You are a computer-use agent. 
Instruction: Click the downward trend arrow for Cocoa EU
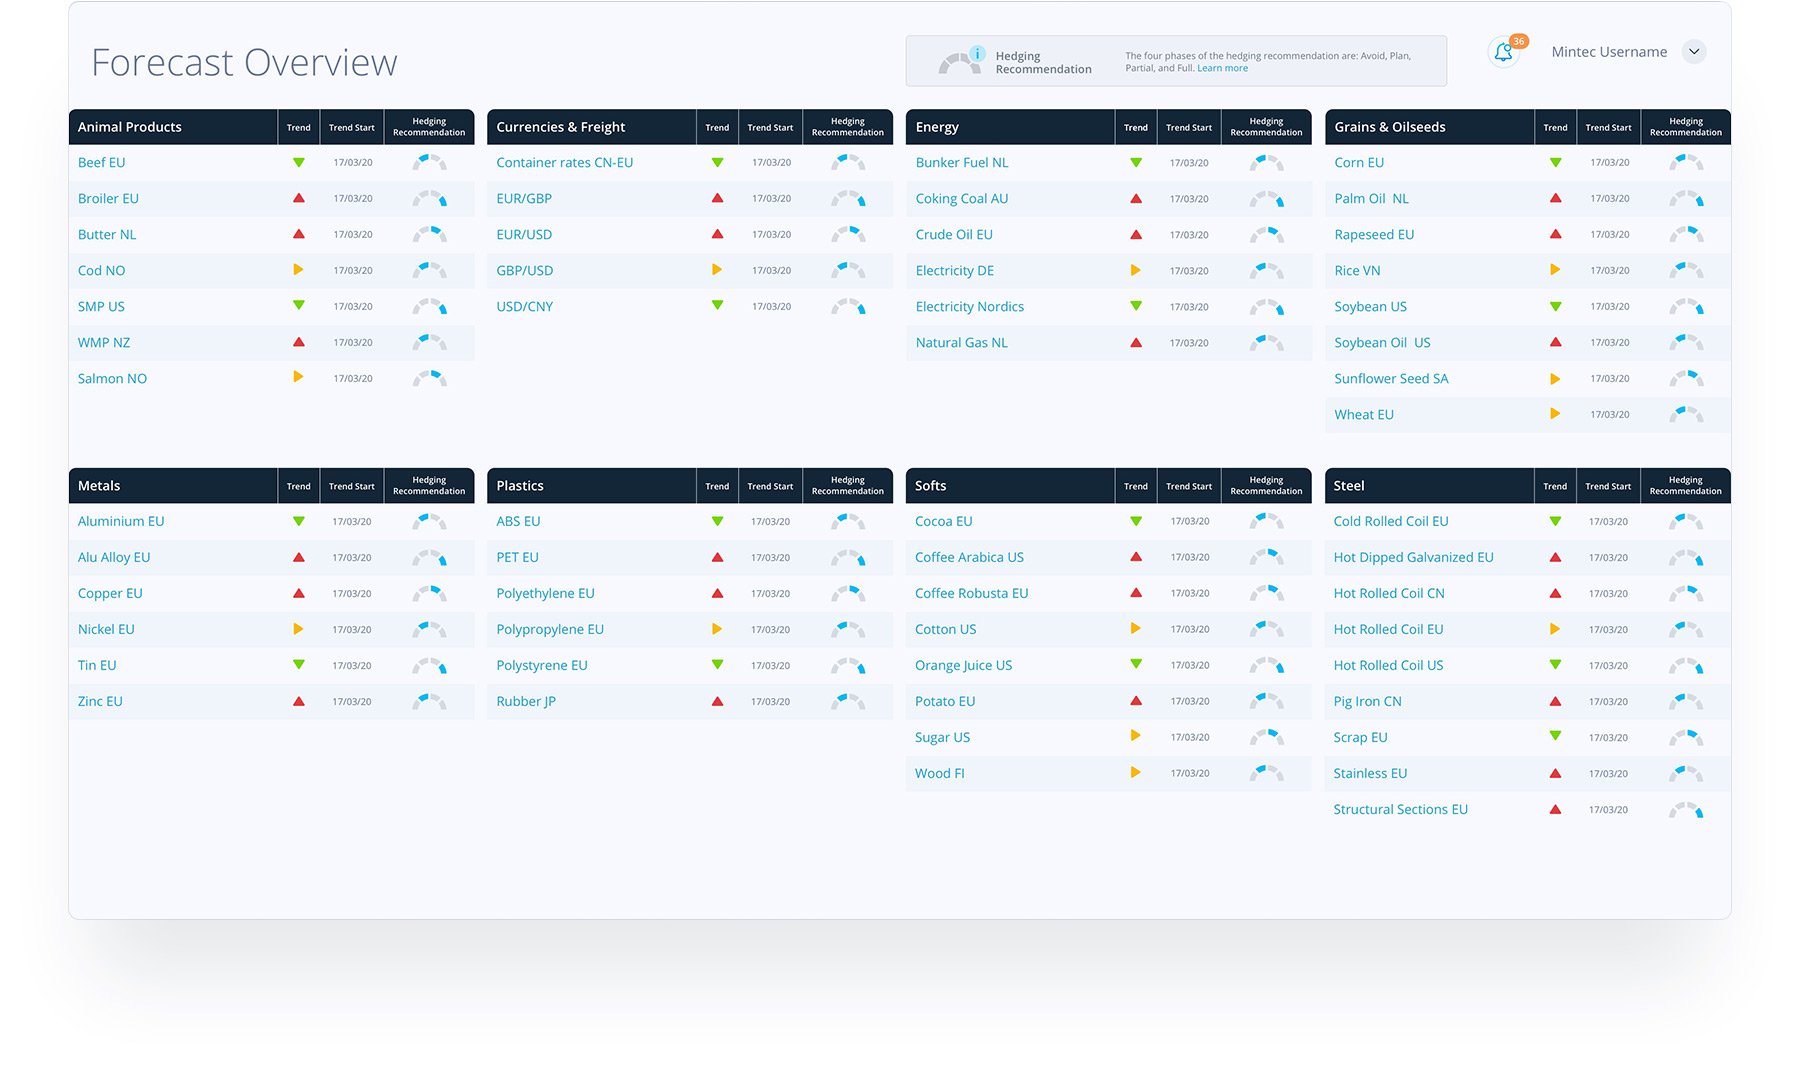1135,521
